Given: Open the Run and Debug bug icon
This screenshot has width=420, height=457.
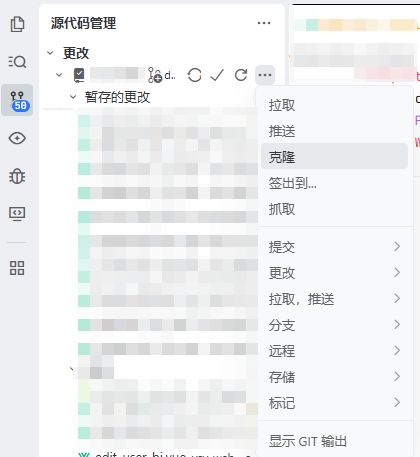Looking at the screenshot, I should (x=17, y=176).
